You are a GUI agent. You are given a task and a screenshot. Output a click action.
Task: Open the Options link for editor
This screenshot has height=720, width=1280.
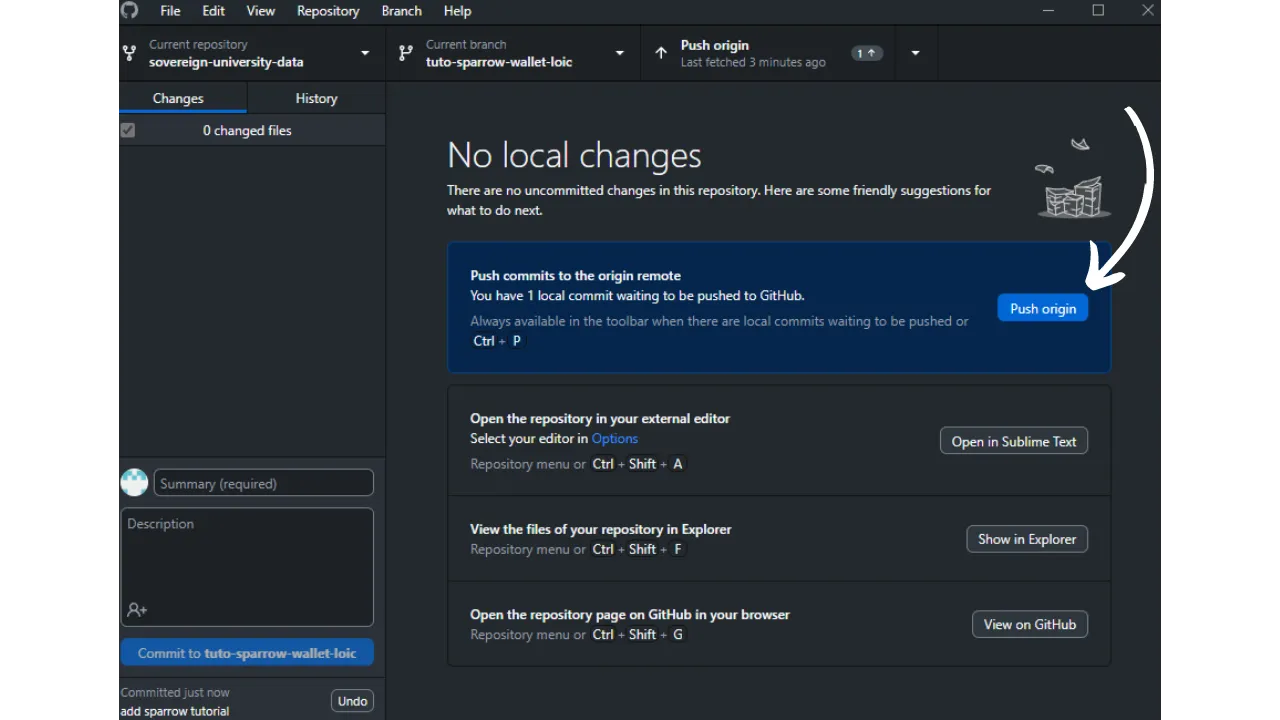tap(614, 438)
